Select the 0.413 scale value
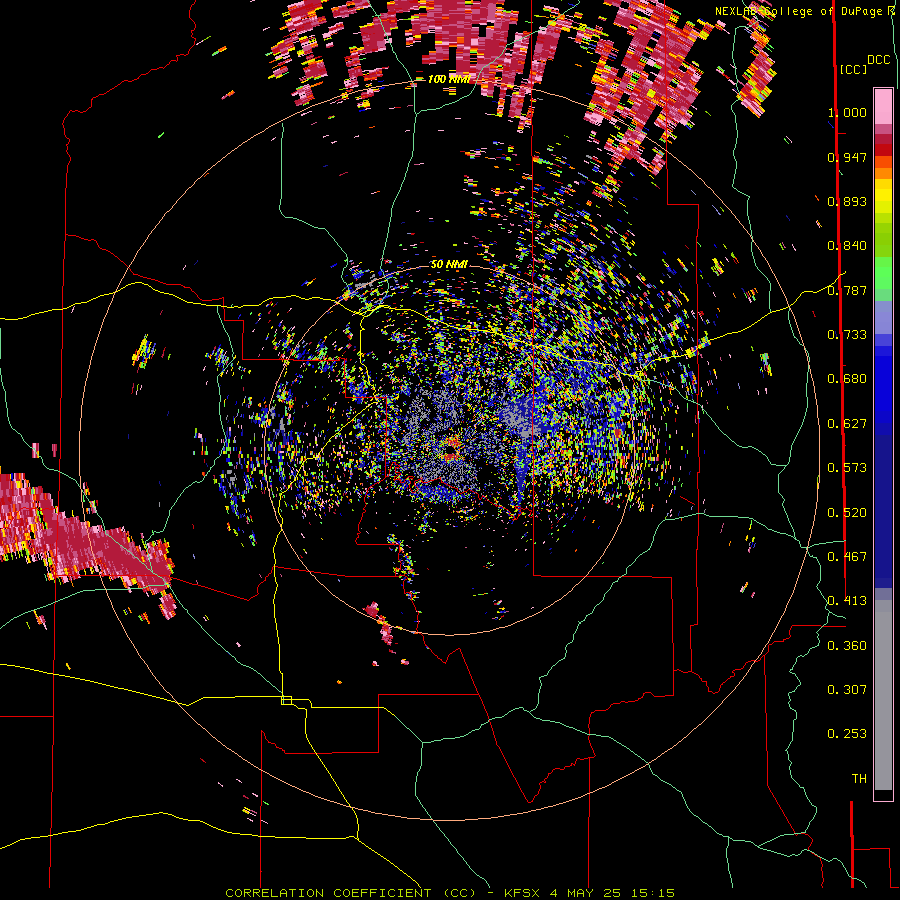Image resolution: width=900 pixels, height=900 pixels. pos(847,601)
